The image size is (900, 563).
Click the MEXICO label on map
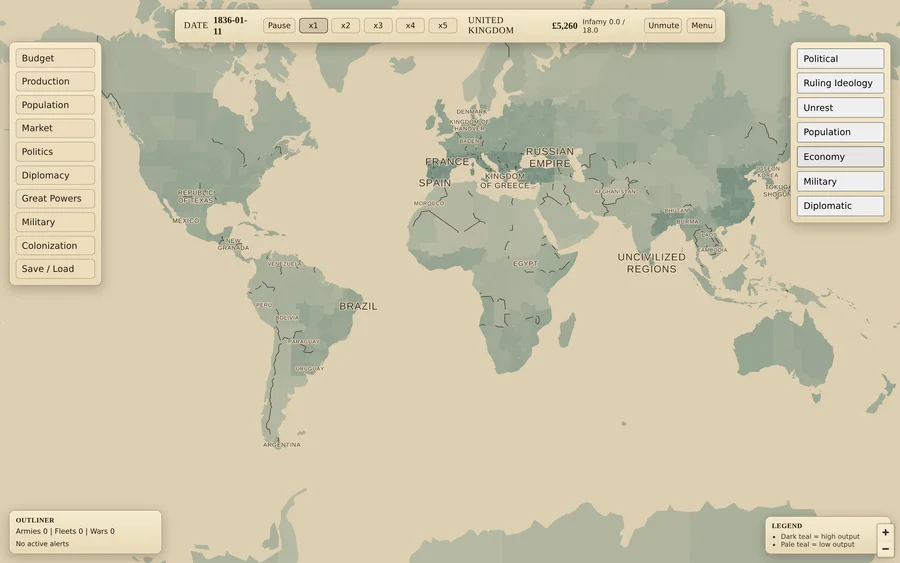(x=186, y=220)
